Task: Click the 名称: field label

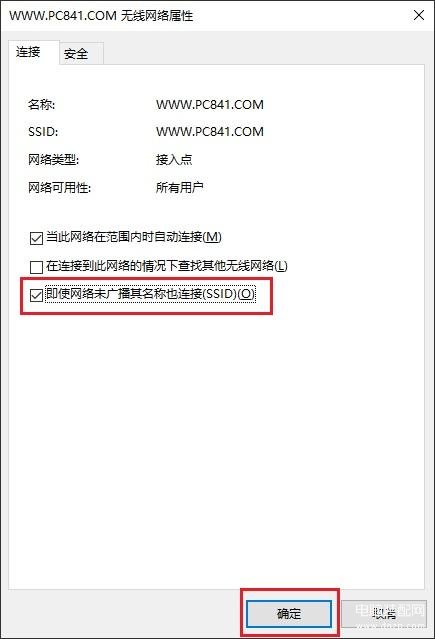Action: pos(41,105)
